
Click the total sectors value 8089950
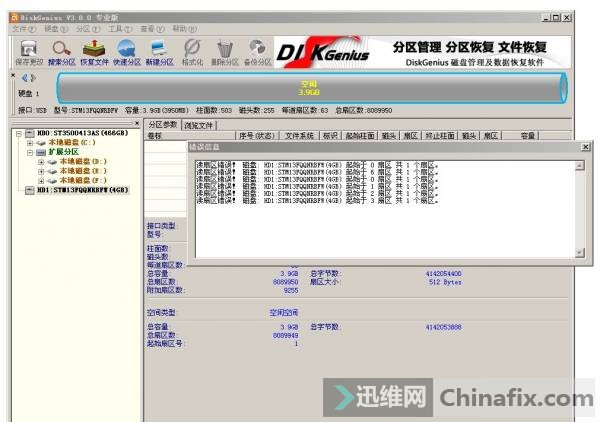285,282
